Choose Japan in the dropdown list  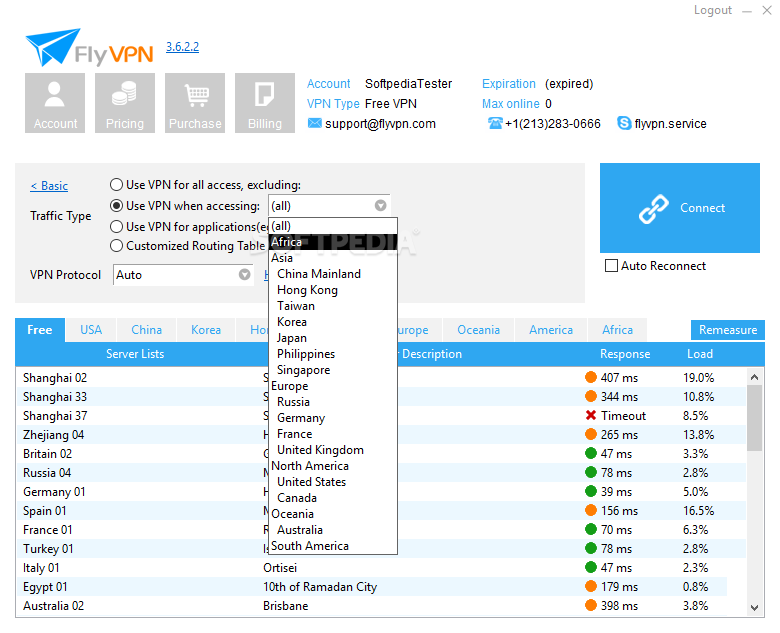tap(333, 338)
